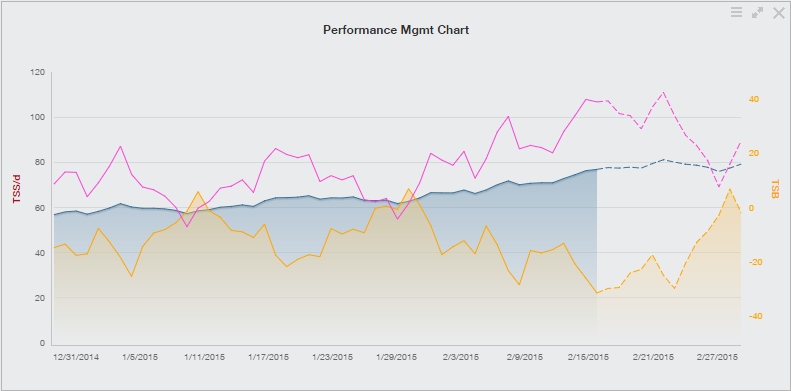This screenshot has height=391, width=791.
Task: Click the Performance Mgmt Chart title
Action: (x=396, y=30)
